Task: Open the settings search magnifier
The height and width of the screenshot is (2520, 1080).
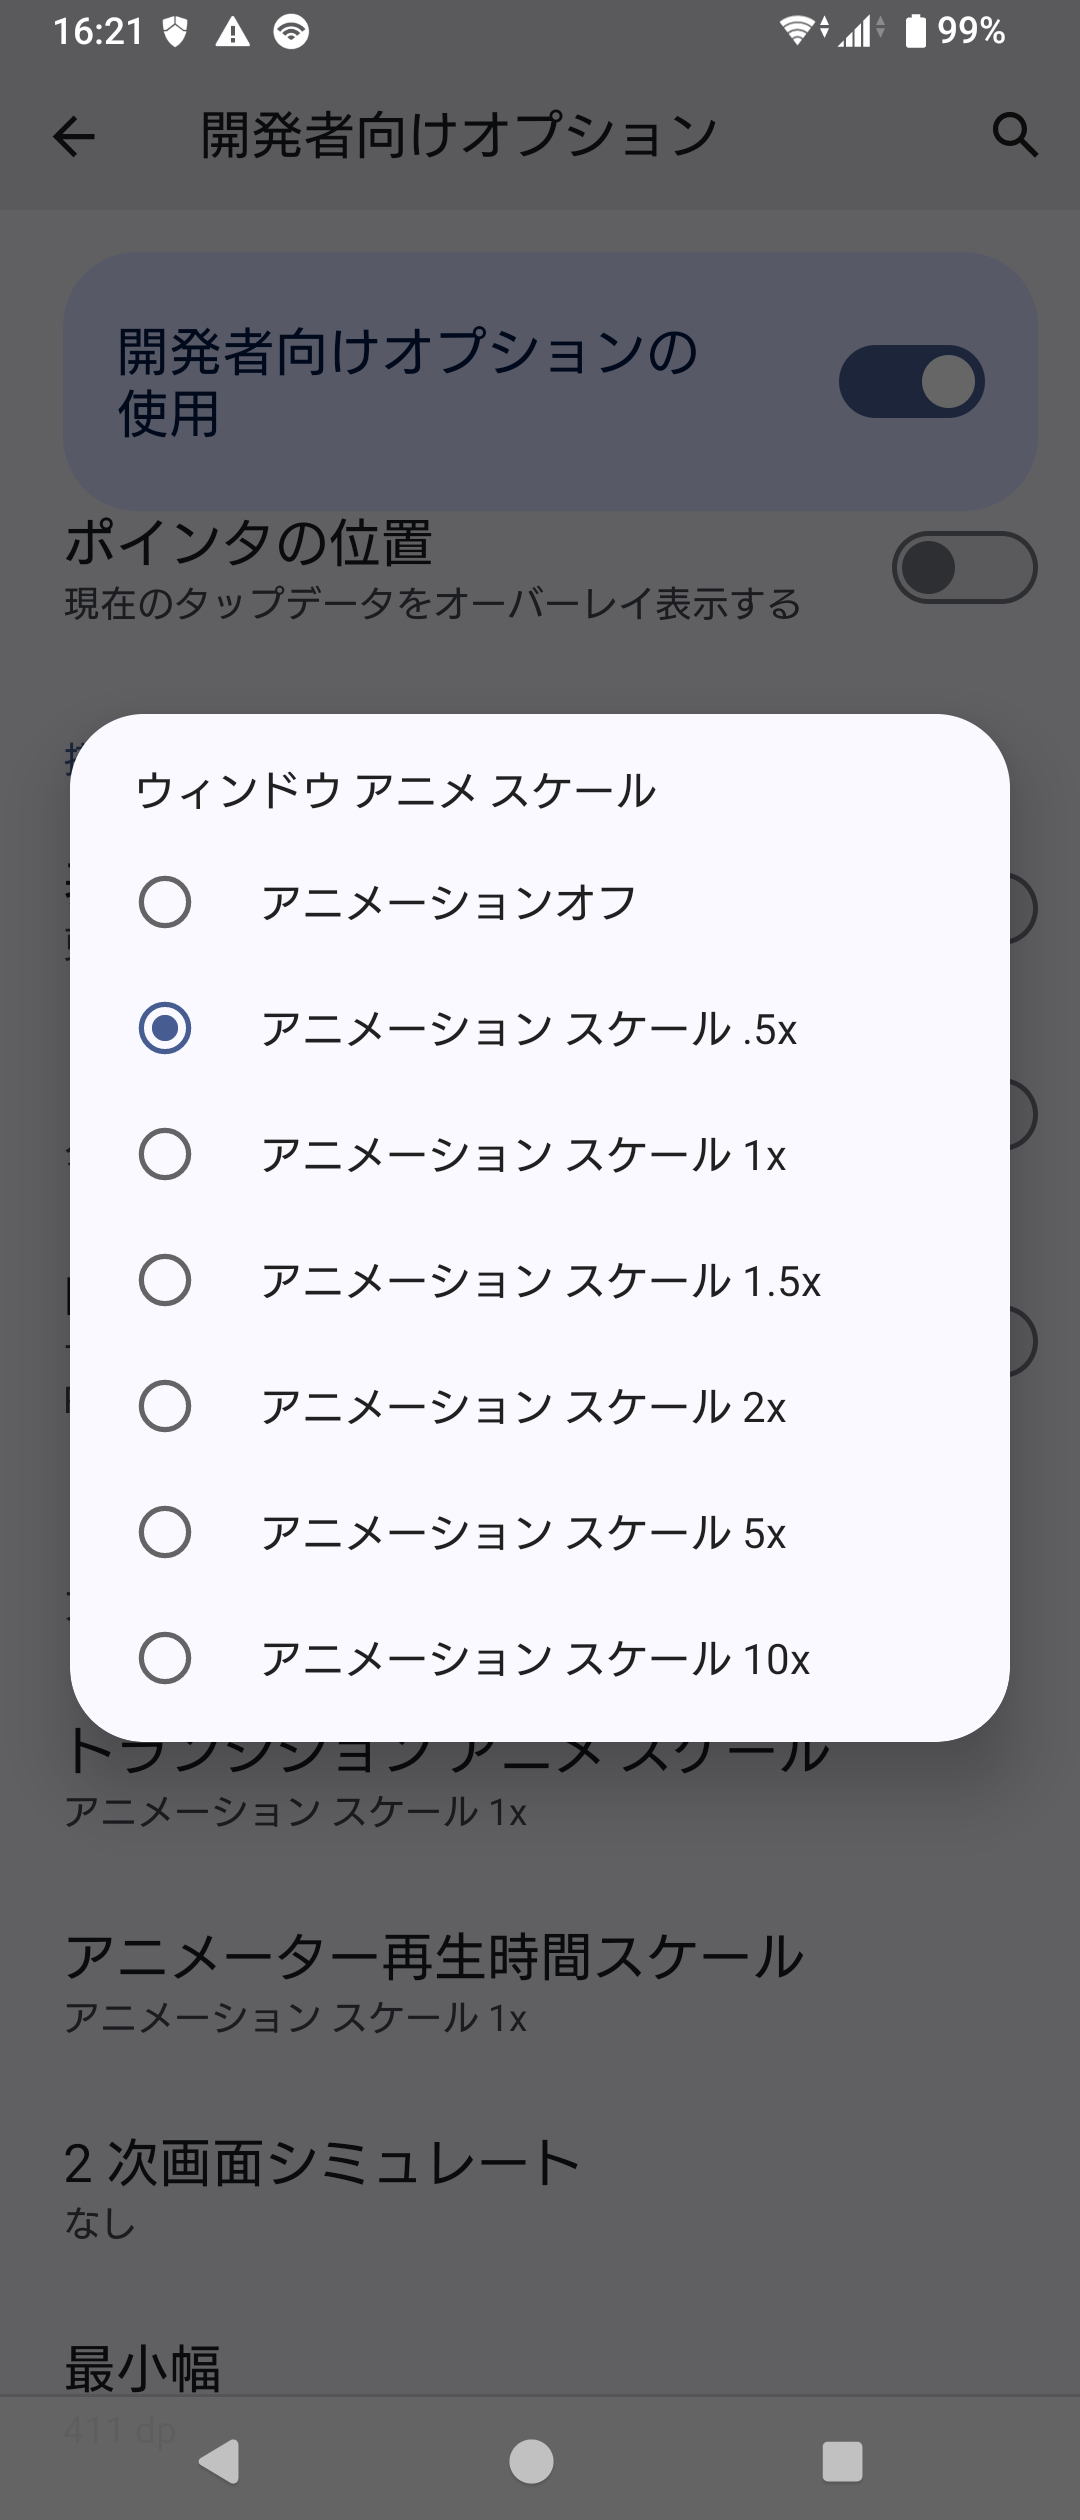Action: pos(1014,134)
